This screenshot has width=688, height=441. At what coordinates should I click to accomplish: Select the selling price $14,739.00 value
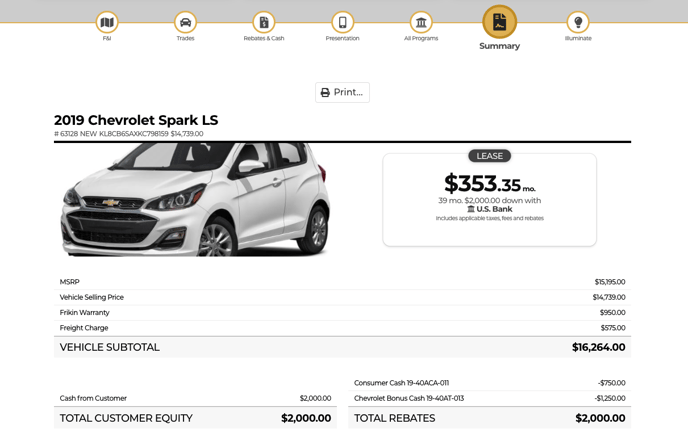(609, 297)
